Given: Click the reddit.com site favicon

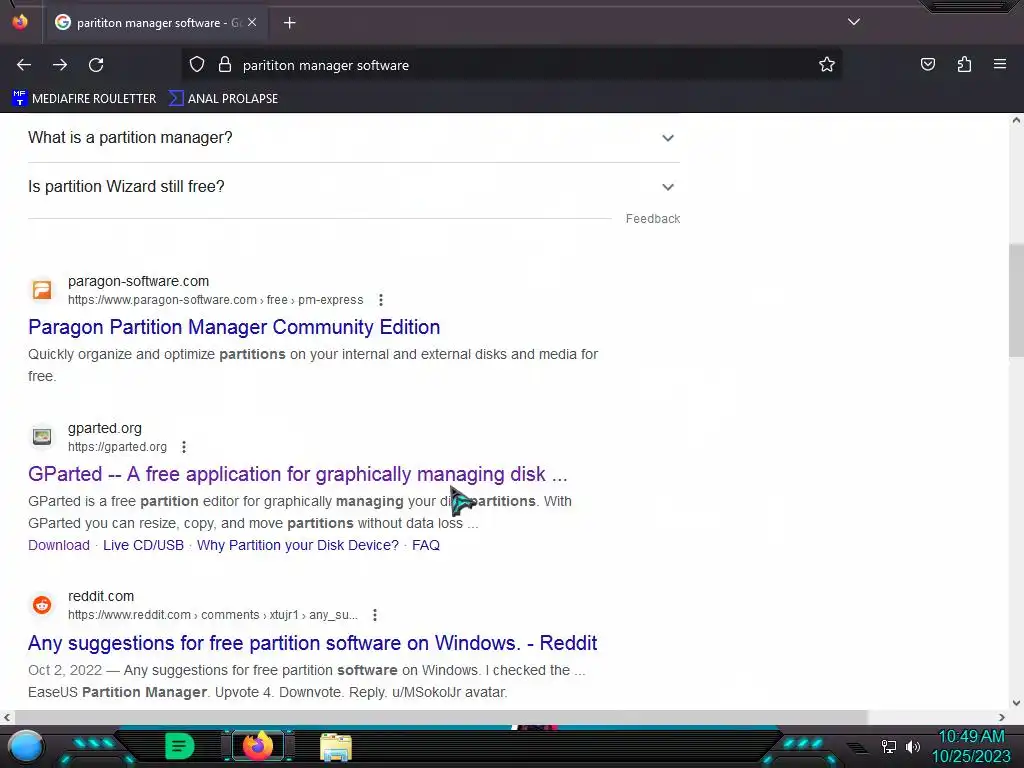Looking at the screenshot, I should coord(42,605).
